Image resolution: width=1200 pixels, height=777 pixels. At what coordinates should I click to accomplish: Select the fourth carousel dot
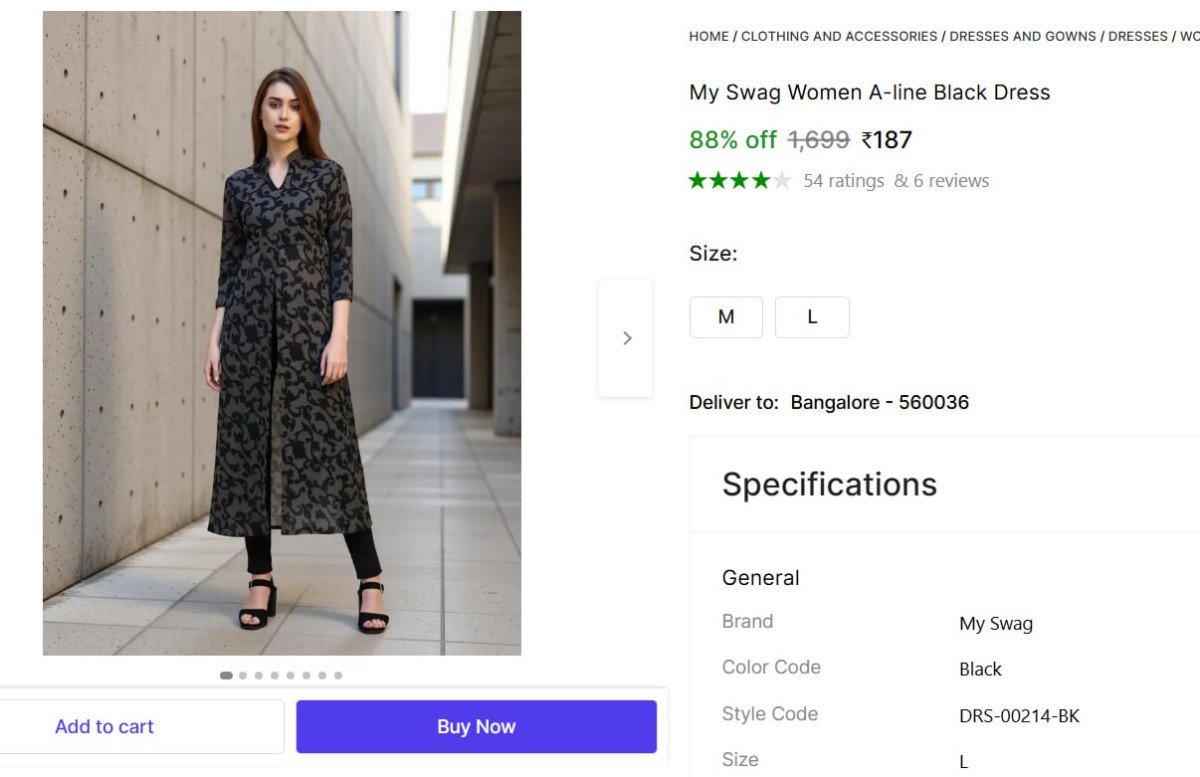coord(274,675)
